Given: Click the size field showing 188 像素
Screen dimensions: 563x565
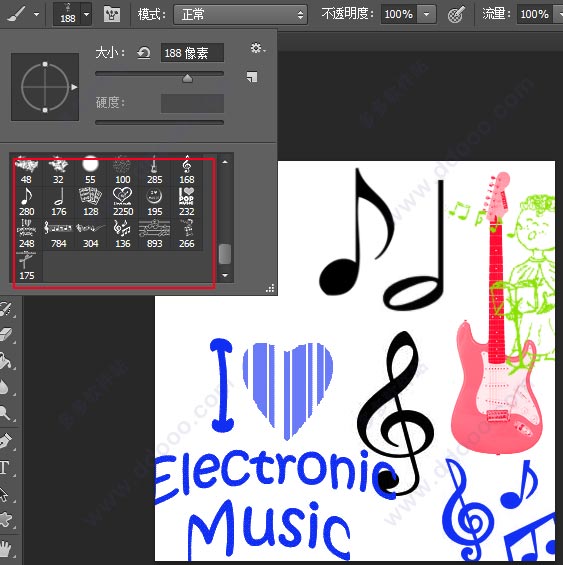Looking at the screenshot, I should tap(192, 53).
